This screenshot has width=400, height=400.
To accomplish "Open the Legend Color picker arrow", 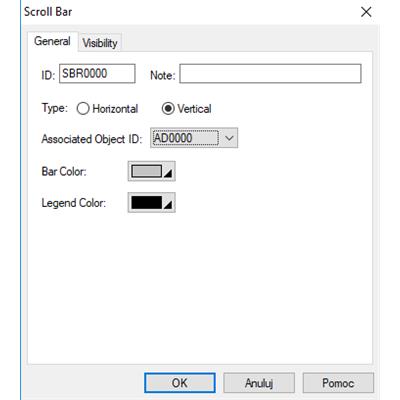I will 168,204.
